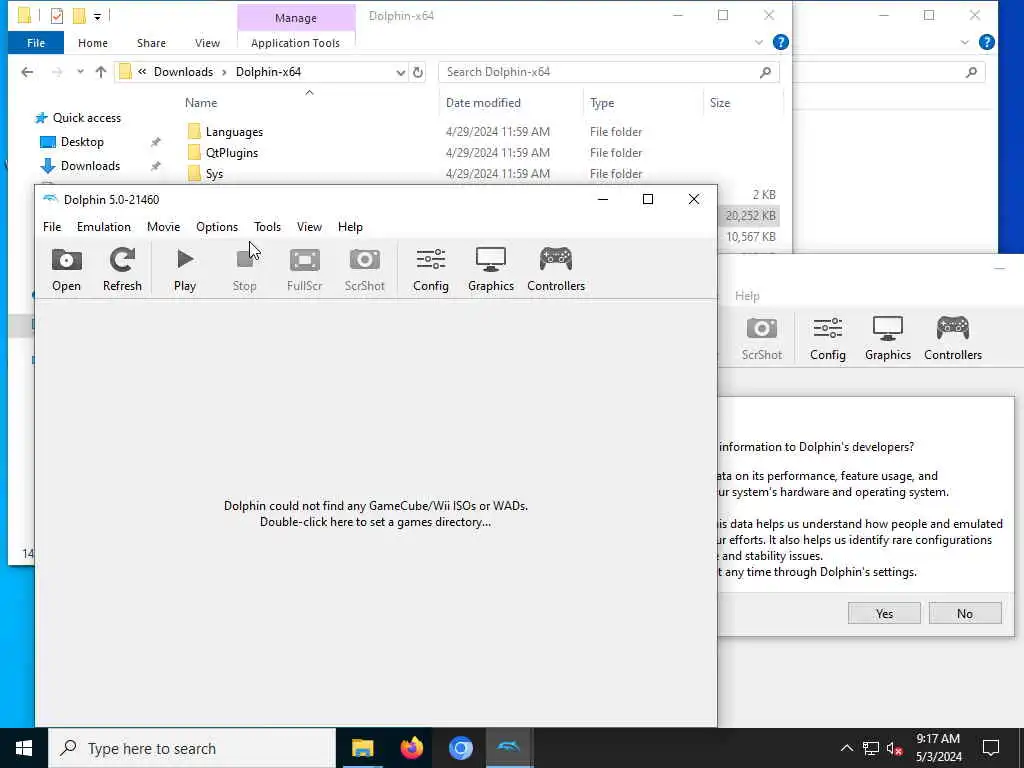Click search magnifier in second Explorer window

point(971,72)
